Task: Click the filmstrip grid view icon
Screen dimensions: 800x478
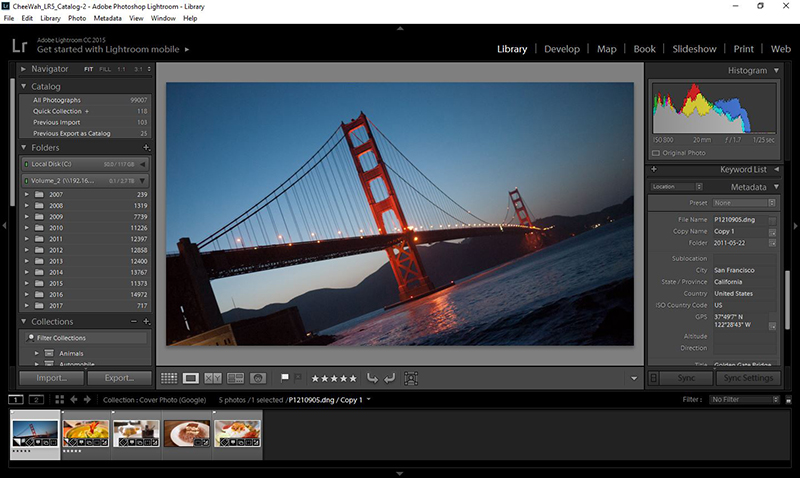Action: [x=59, y=399]
